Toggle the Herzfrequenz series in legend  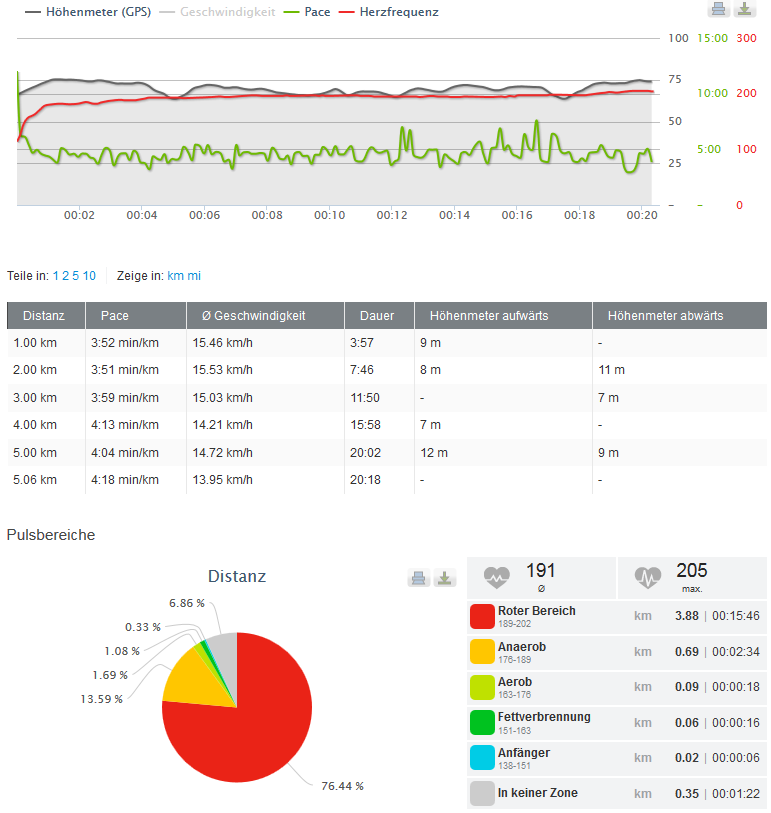390,12
